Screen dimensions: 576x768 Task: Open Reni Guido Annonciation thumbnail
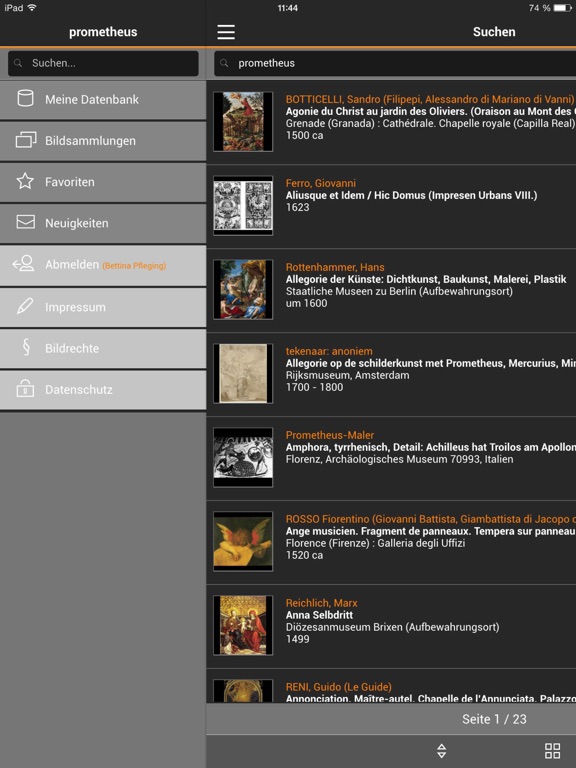[243, 691]
